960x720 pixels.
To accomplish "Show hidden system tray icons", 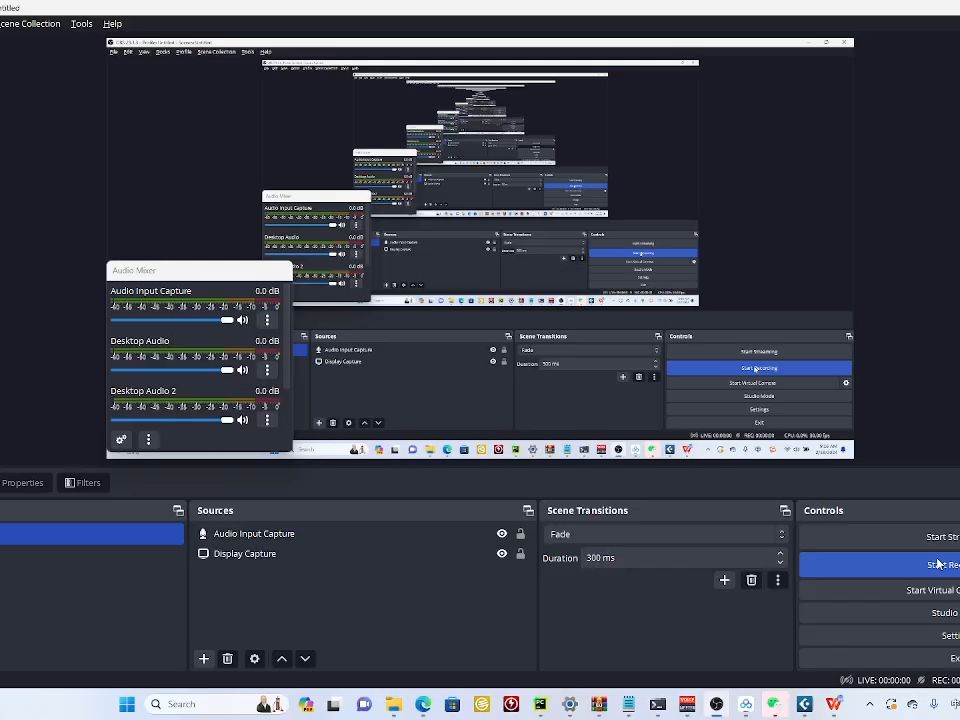I will (x=869, y=704).
